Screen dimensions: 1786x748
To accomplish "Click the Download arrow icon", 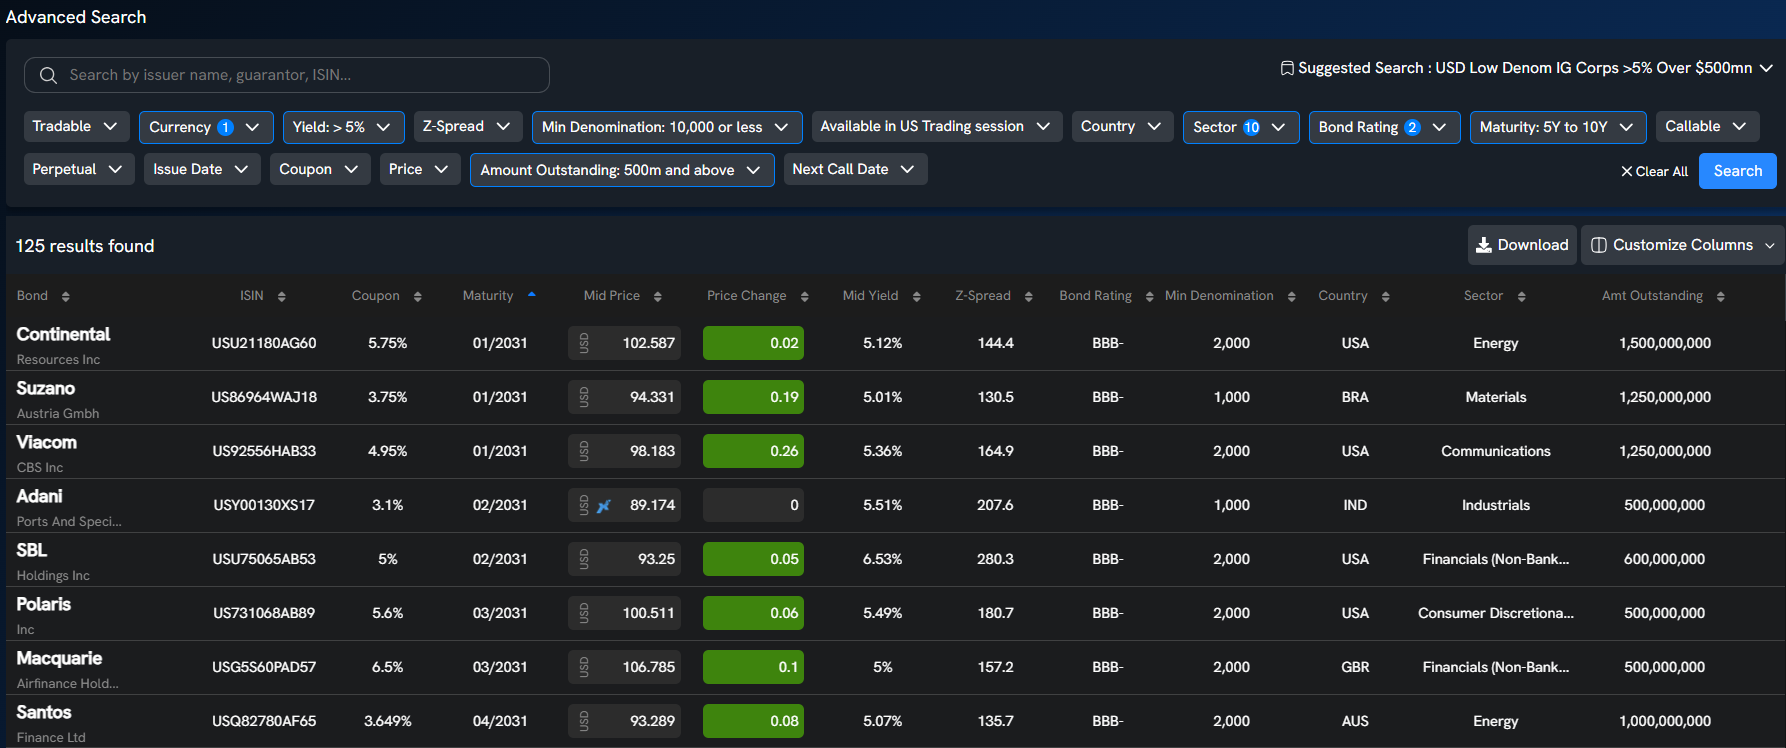I will click(1484, 245).
